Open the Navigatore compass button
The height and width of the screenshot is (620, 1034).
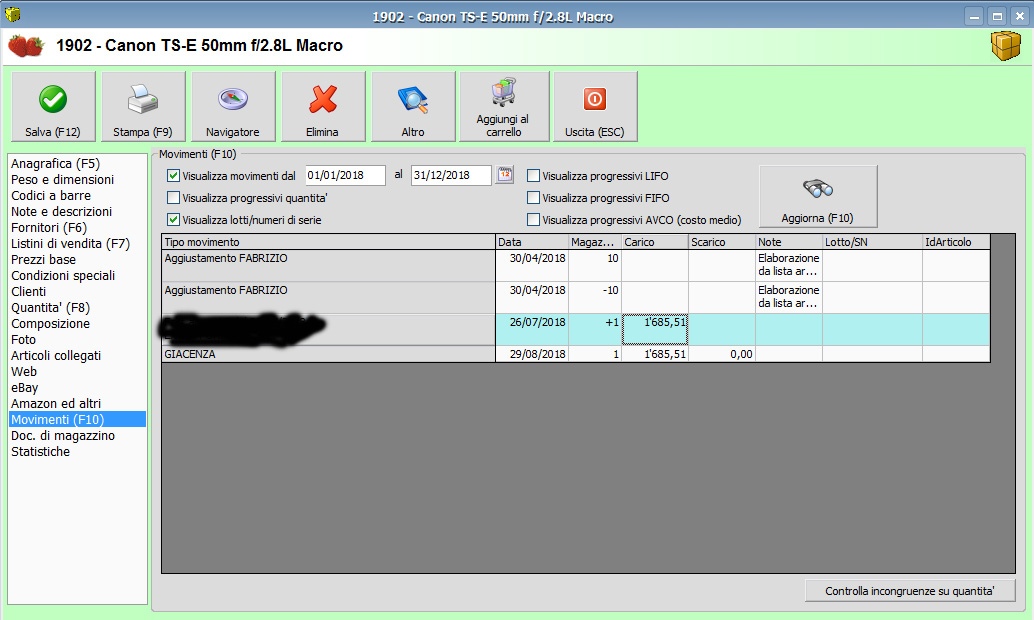[233, 106]
